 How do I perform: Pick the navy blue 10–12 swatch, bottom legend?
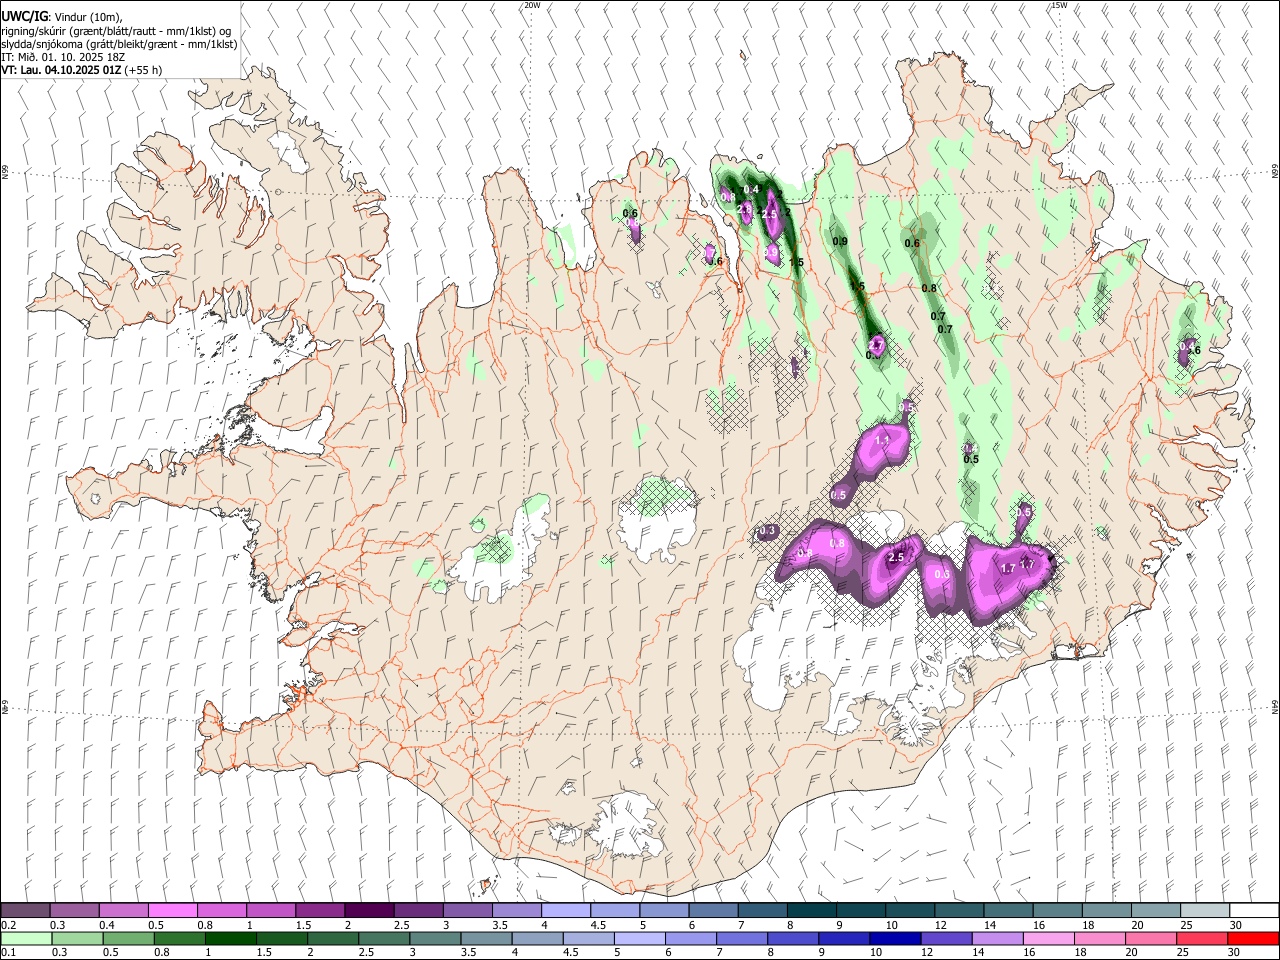point(894,938)
